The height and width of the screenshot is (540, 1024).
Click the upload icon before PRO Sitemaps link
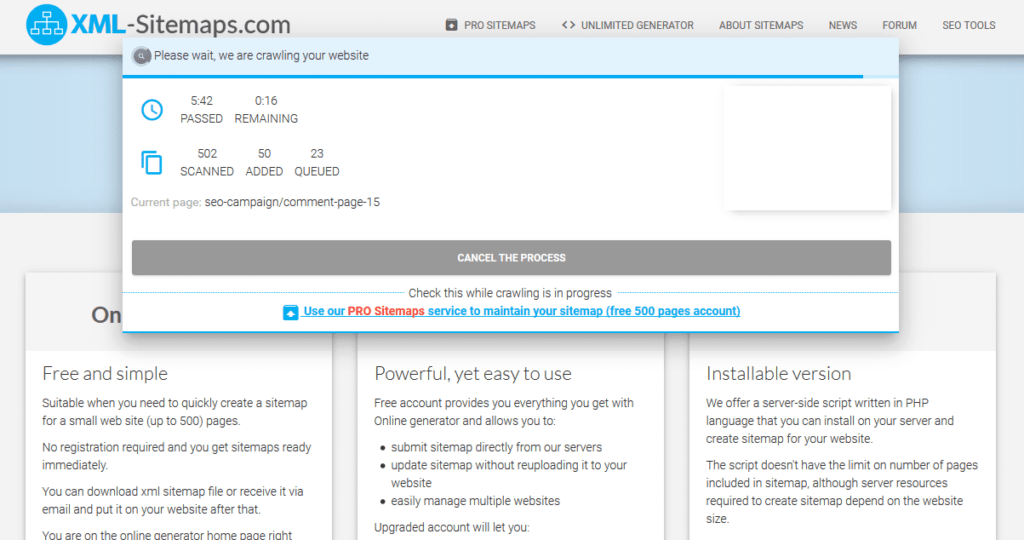click(x=291, y=312)
